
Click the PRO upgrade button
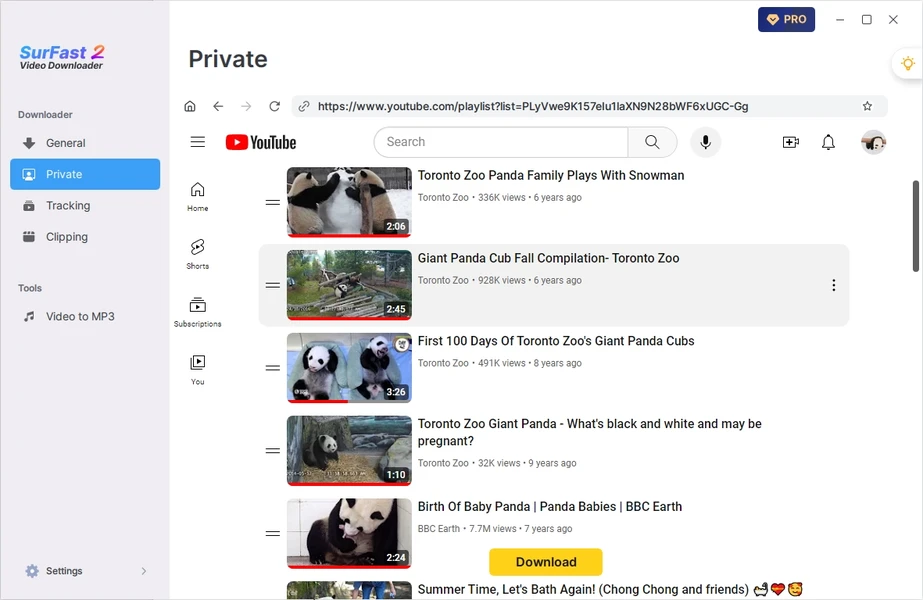[x=786, y=19]
